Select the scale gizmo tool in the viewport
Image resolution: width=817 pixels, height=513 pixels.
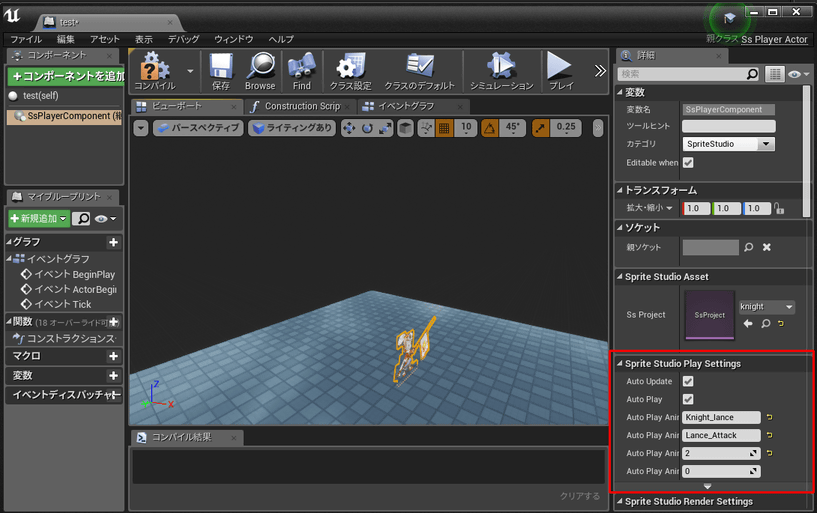click(385, 128)
